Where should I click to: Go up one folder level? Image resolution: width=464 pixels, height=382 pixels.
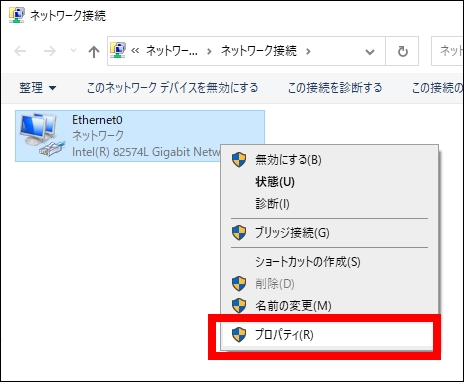point(94,51)
